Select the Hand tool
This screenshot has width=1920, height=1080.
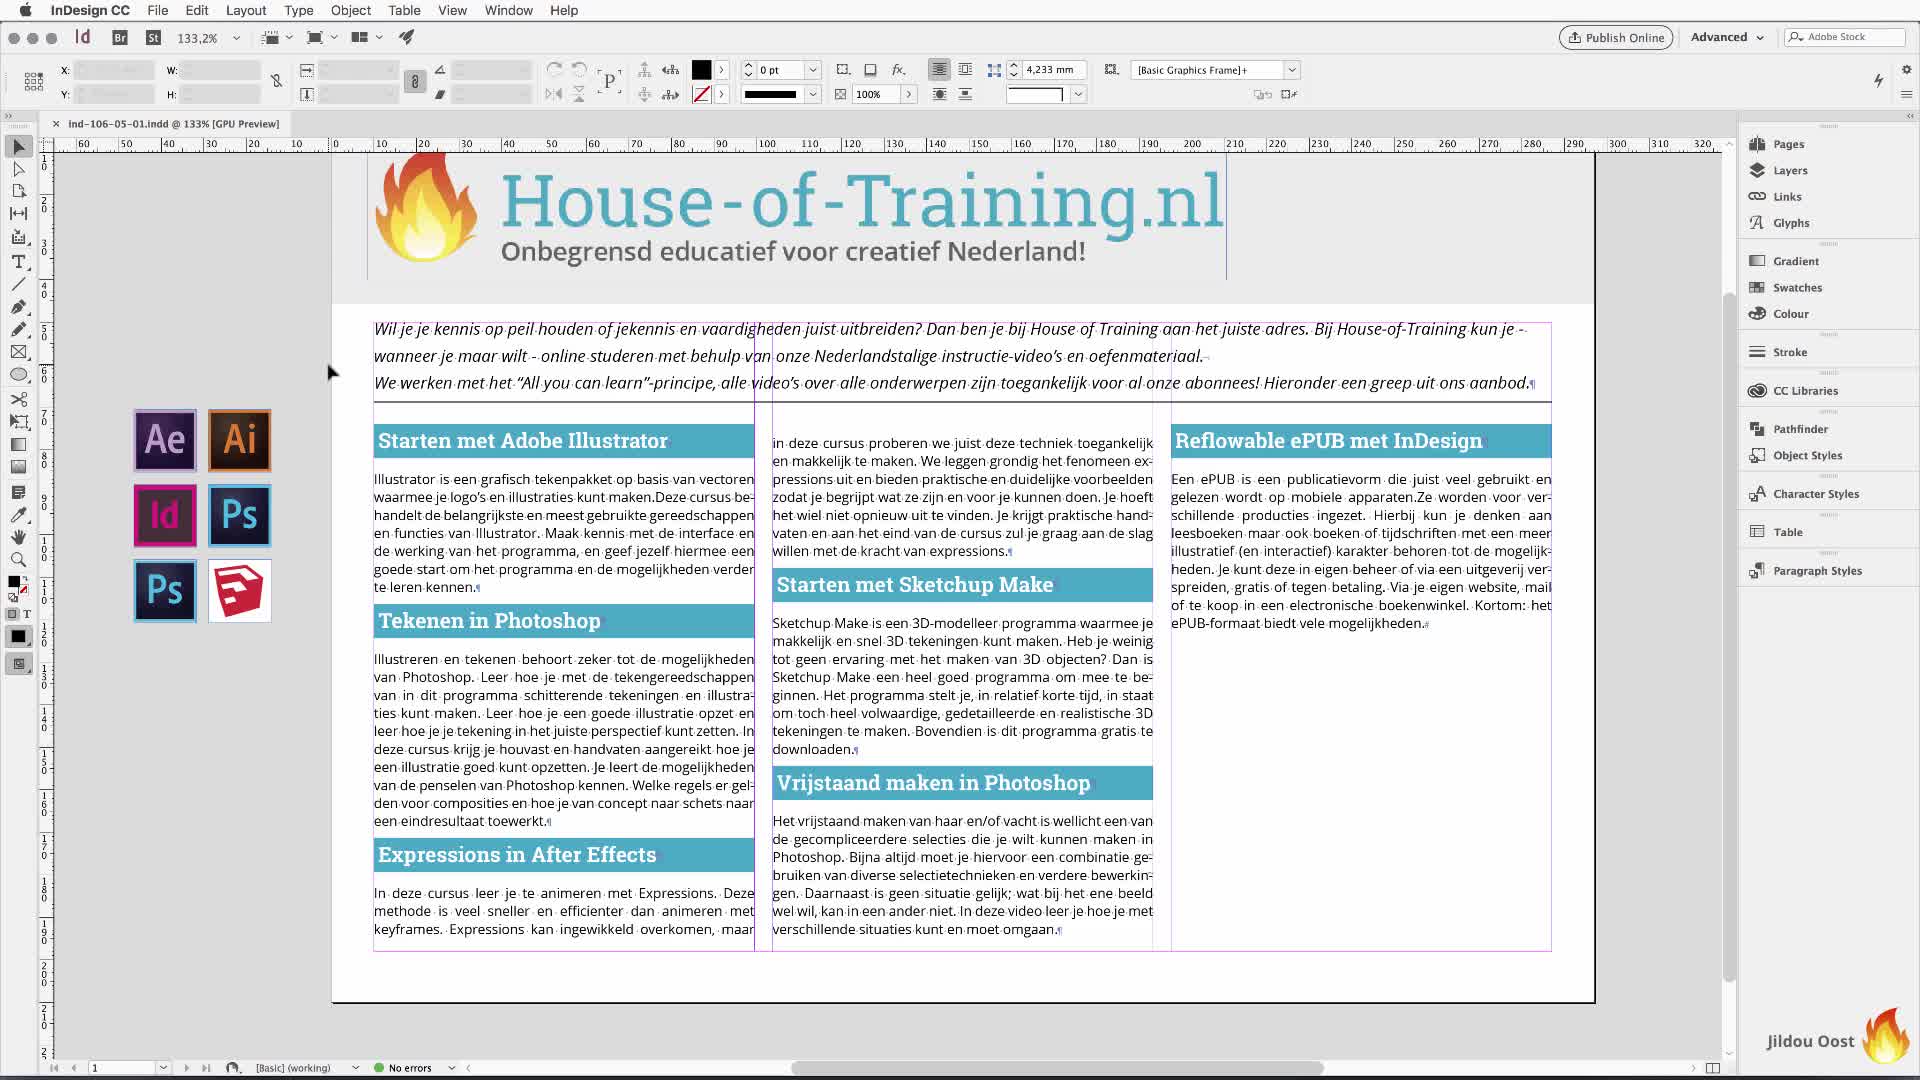tap(18, 537)
